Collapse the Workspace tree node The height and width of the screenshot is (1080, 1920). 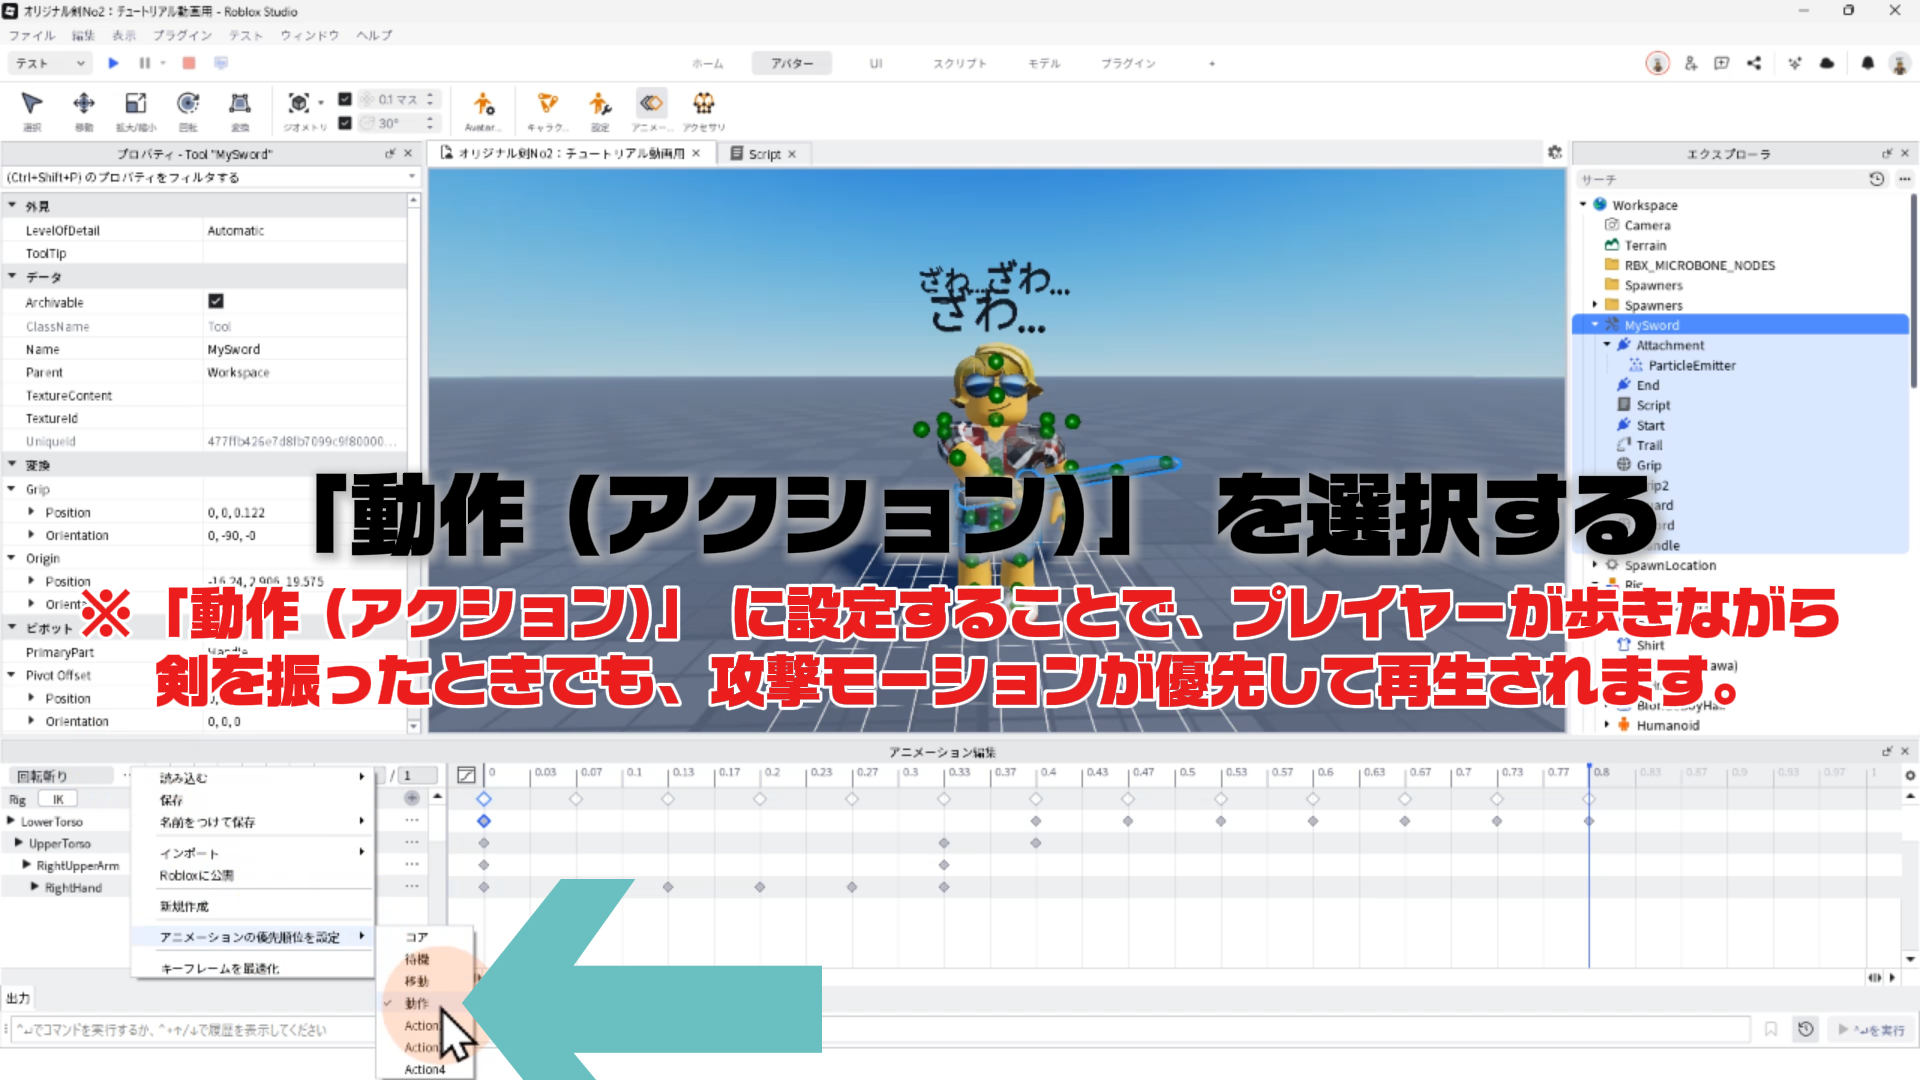point(1583,205)
